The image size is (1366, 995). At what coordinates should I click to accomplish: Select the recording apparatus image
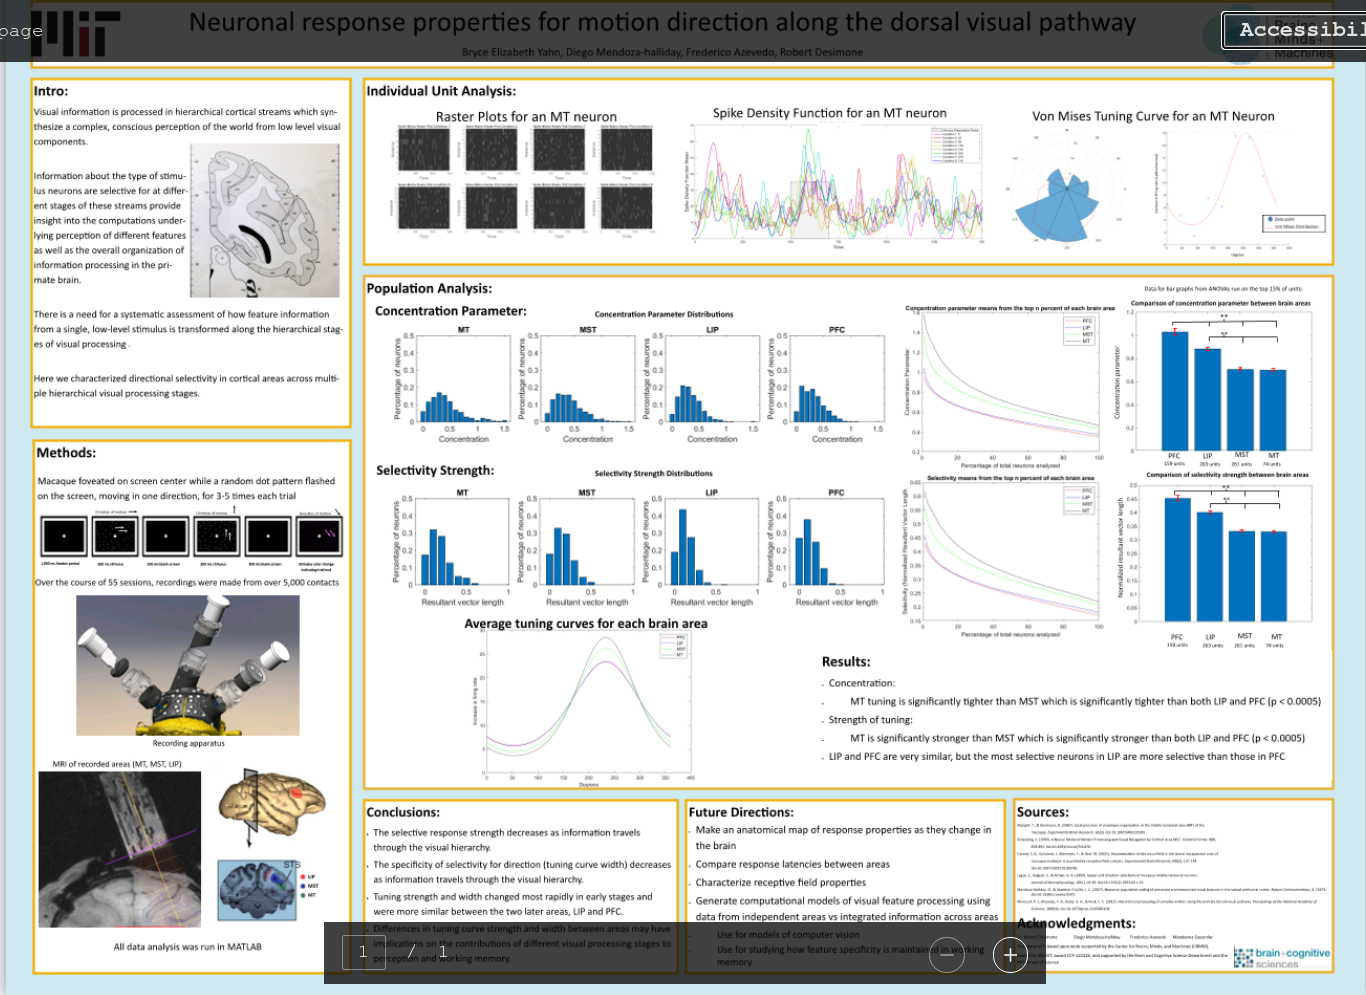click(x=188, y=665)
